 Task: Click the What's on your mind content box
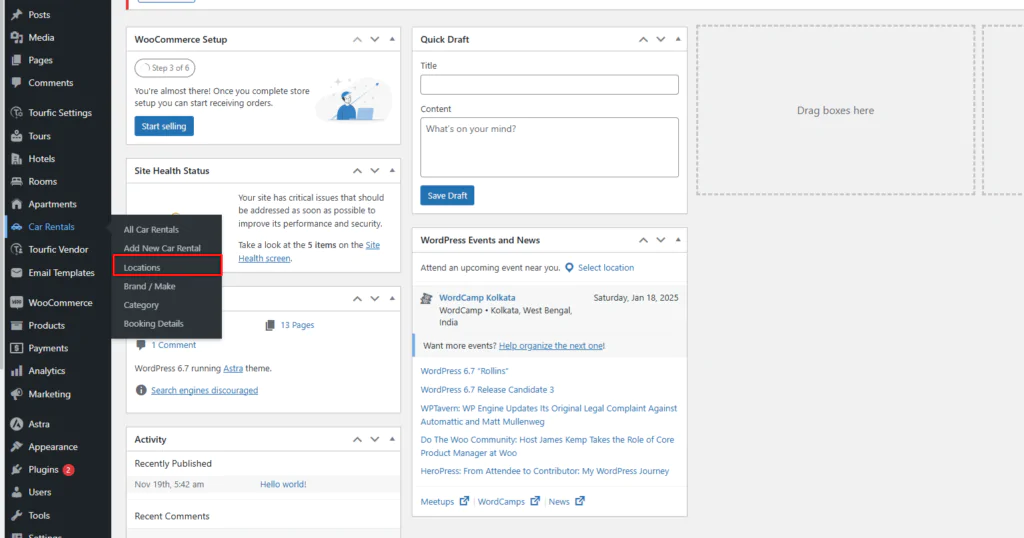[x=549, y=147]
